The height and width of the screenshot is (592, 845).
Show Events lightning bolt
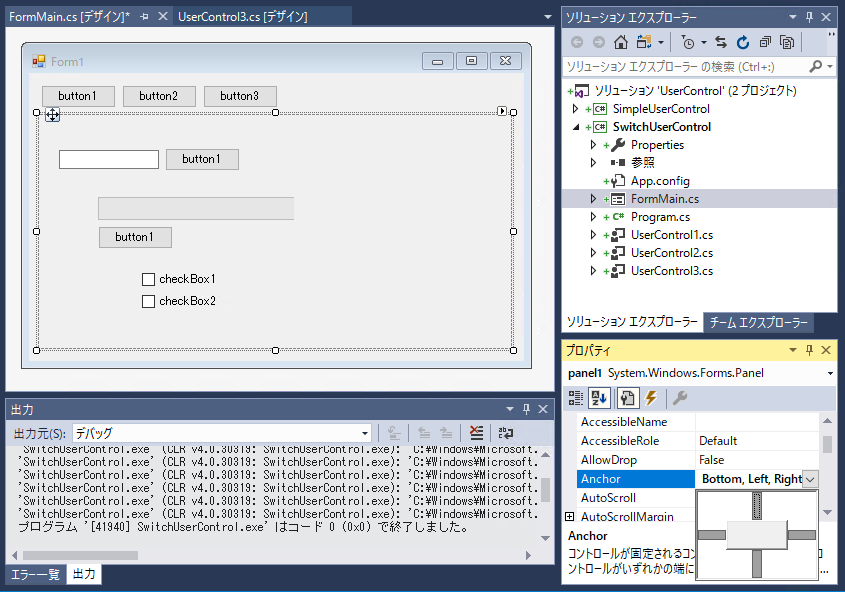pos(651,398)
